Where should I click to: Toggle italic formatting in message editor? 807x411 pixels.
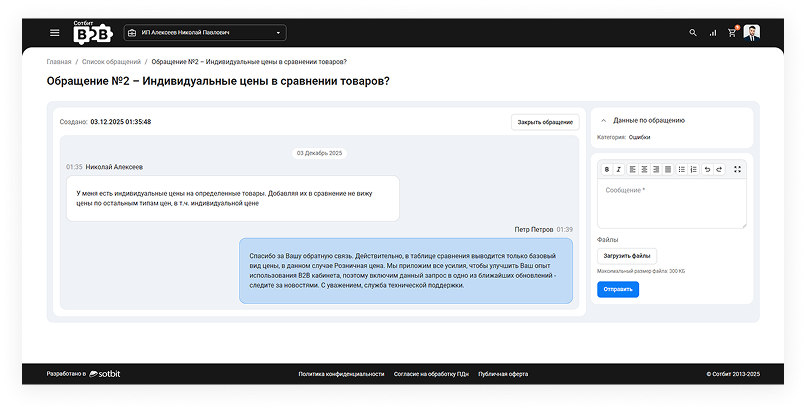(618, 169)
